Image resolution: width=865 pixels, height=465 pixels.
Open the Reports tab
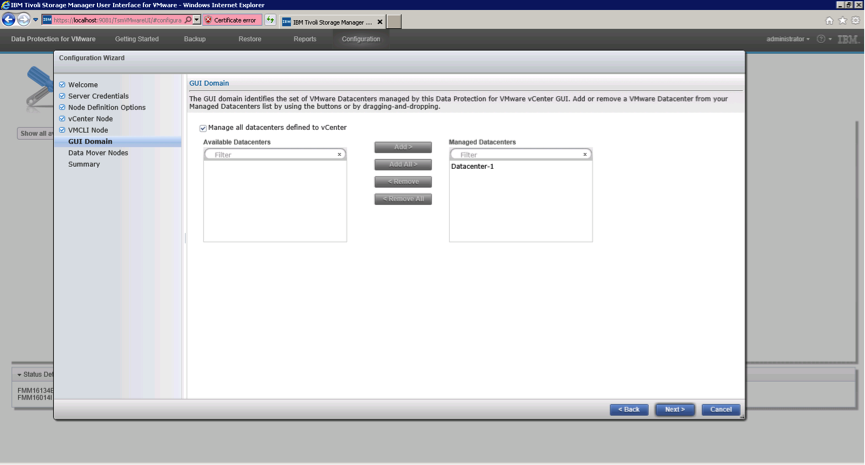click(305, 39)
